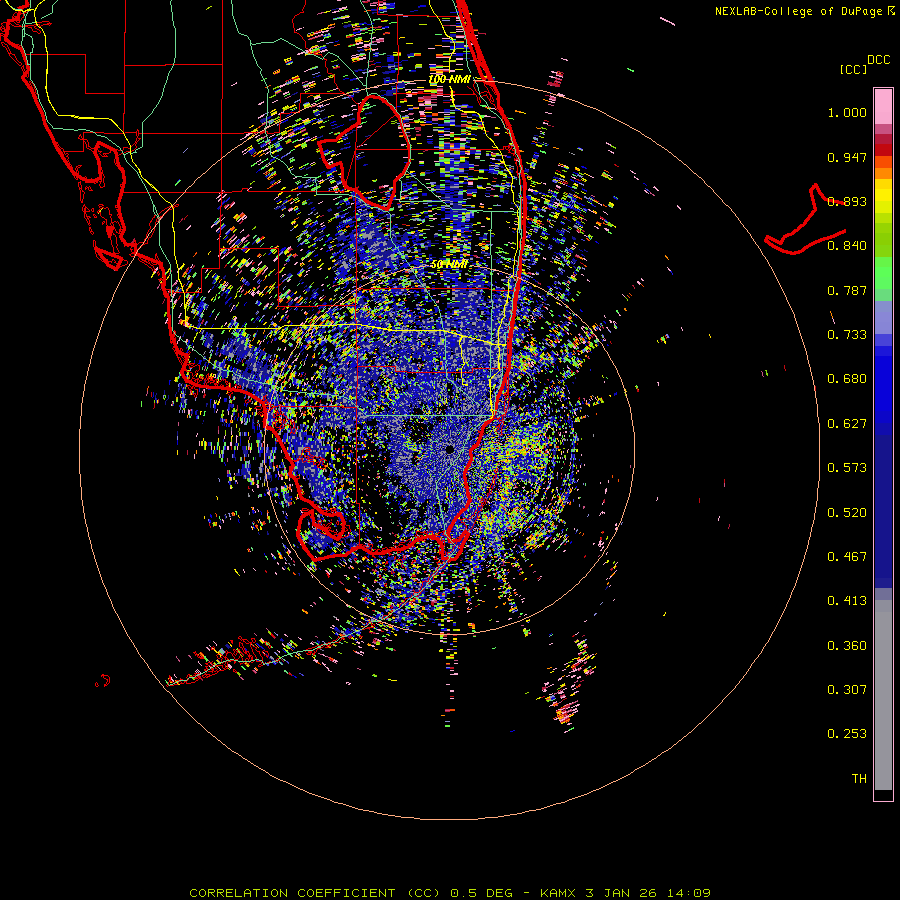Viewport: 900px width, 900px height.
Task: Click the 0.733 legend value
Action: (x=847, y=335)
